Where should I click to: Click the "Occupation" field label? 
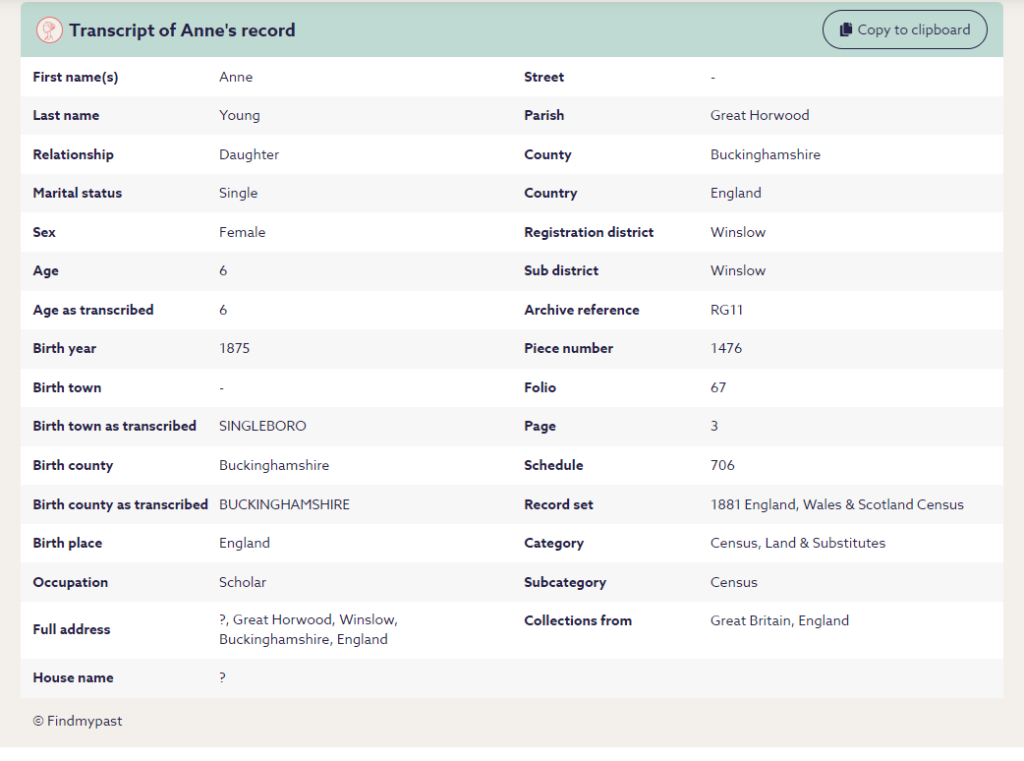(71, 582)
